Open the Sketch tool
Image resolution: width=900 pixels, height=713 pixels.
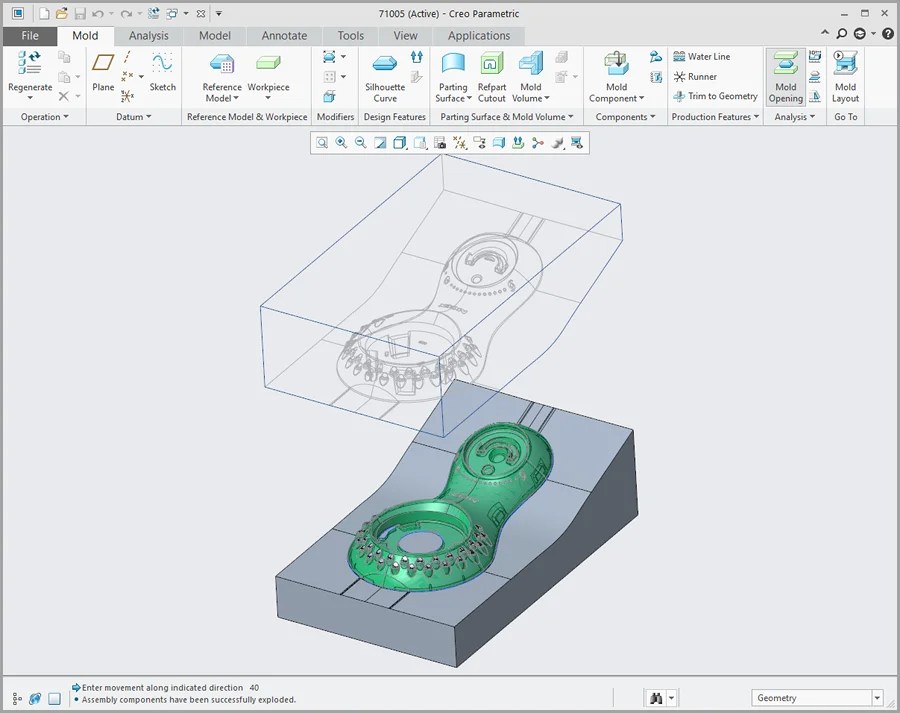162,75
